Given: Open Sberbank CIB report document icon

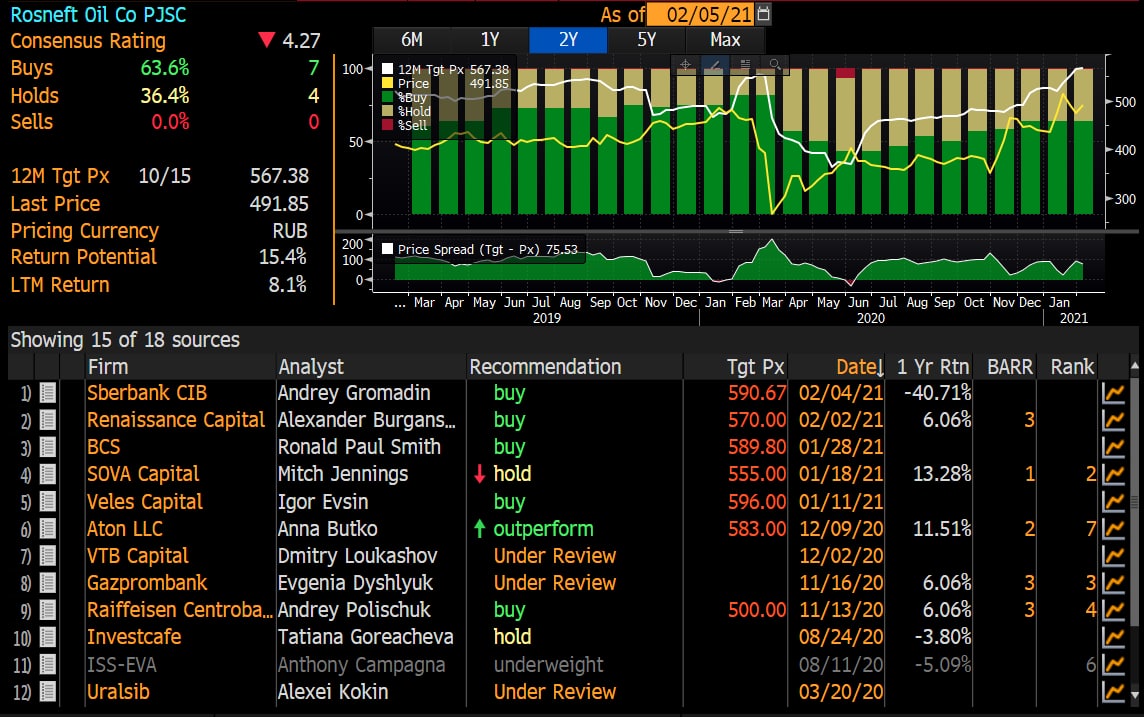Looking at the screenshot, I should click(x=47, y=393).
